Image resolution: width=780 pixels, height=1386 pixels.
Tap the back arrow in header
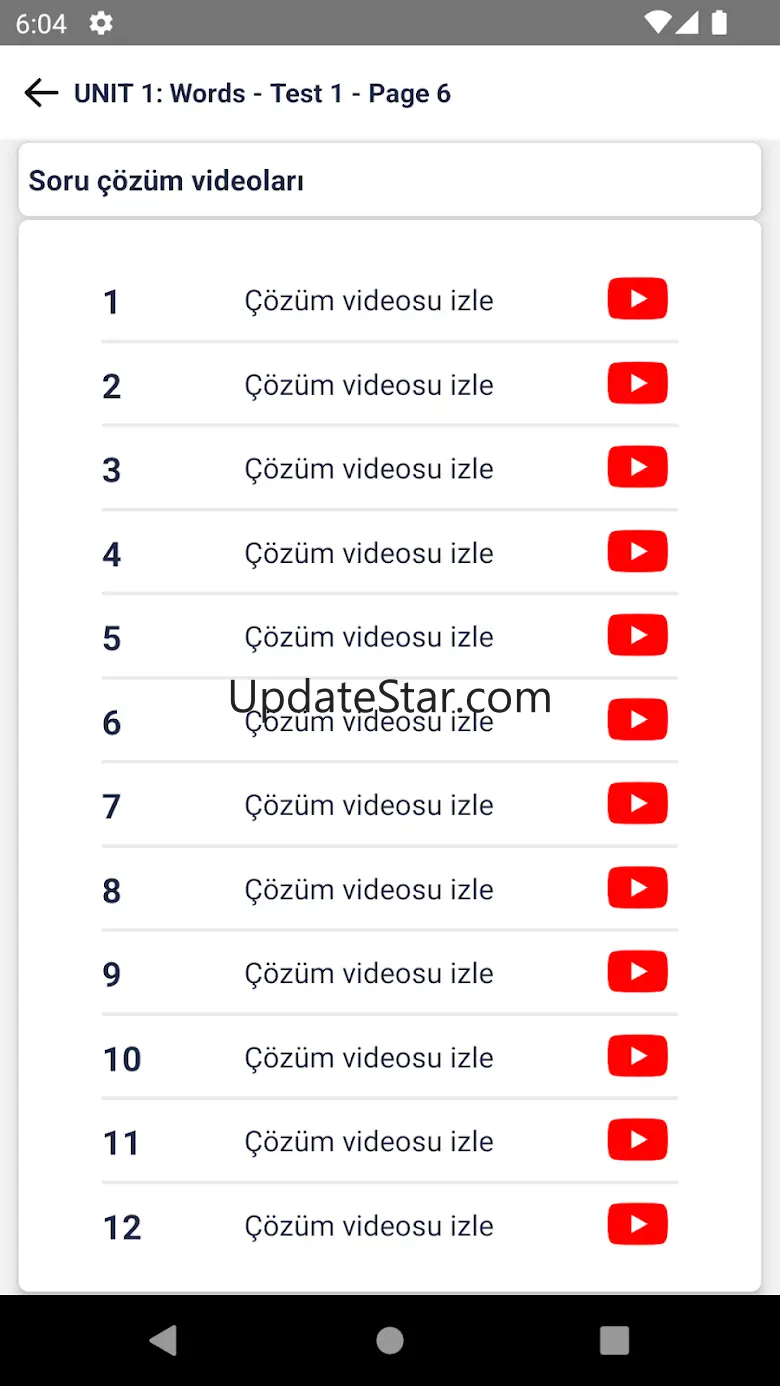41,93
